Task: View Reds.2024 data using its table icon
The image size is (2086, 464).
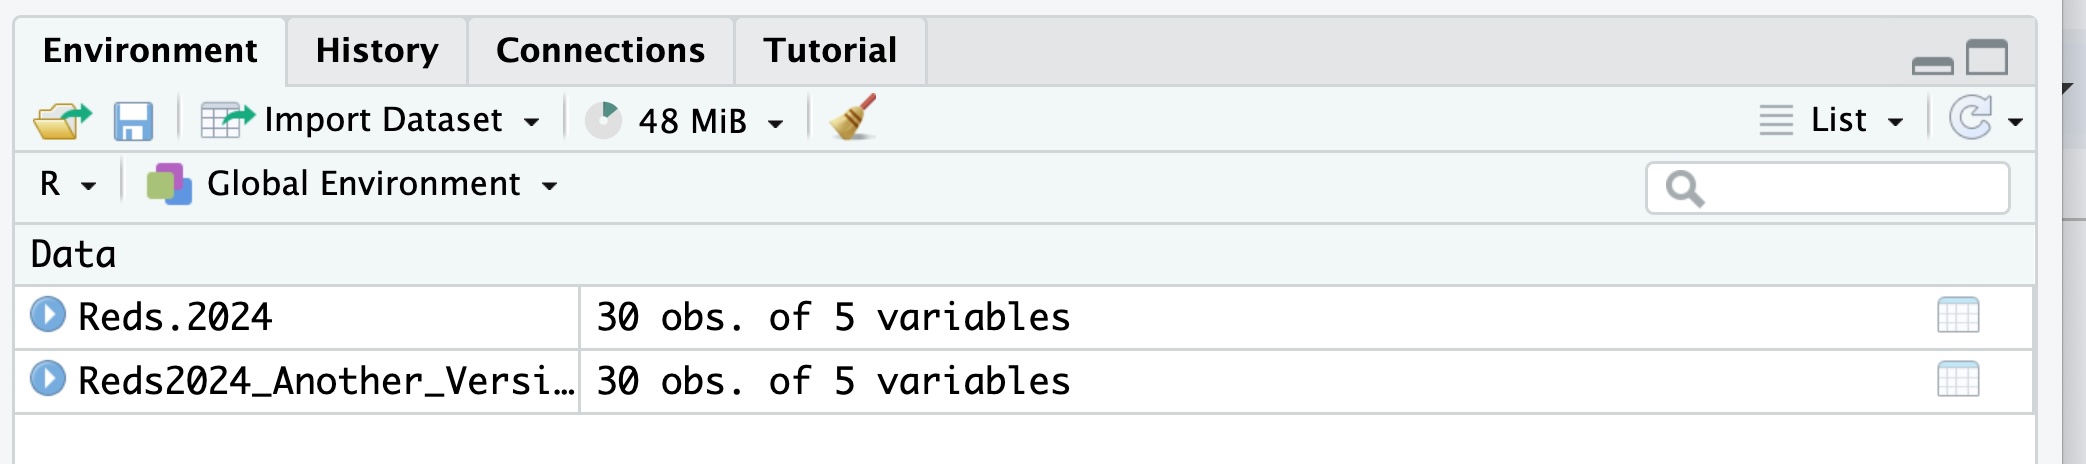Action: click(x=1957, y=316)
